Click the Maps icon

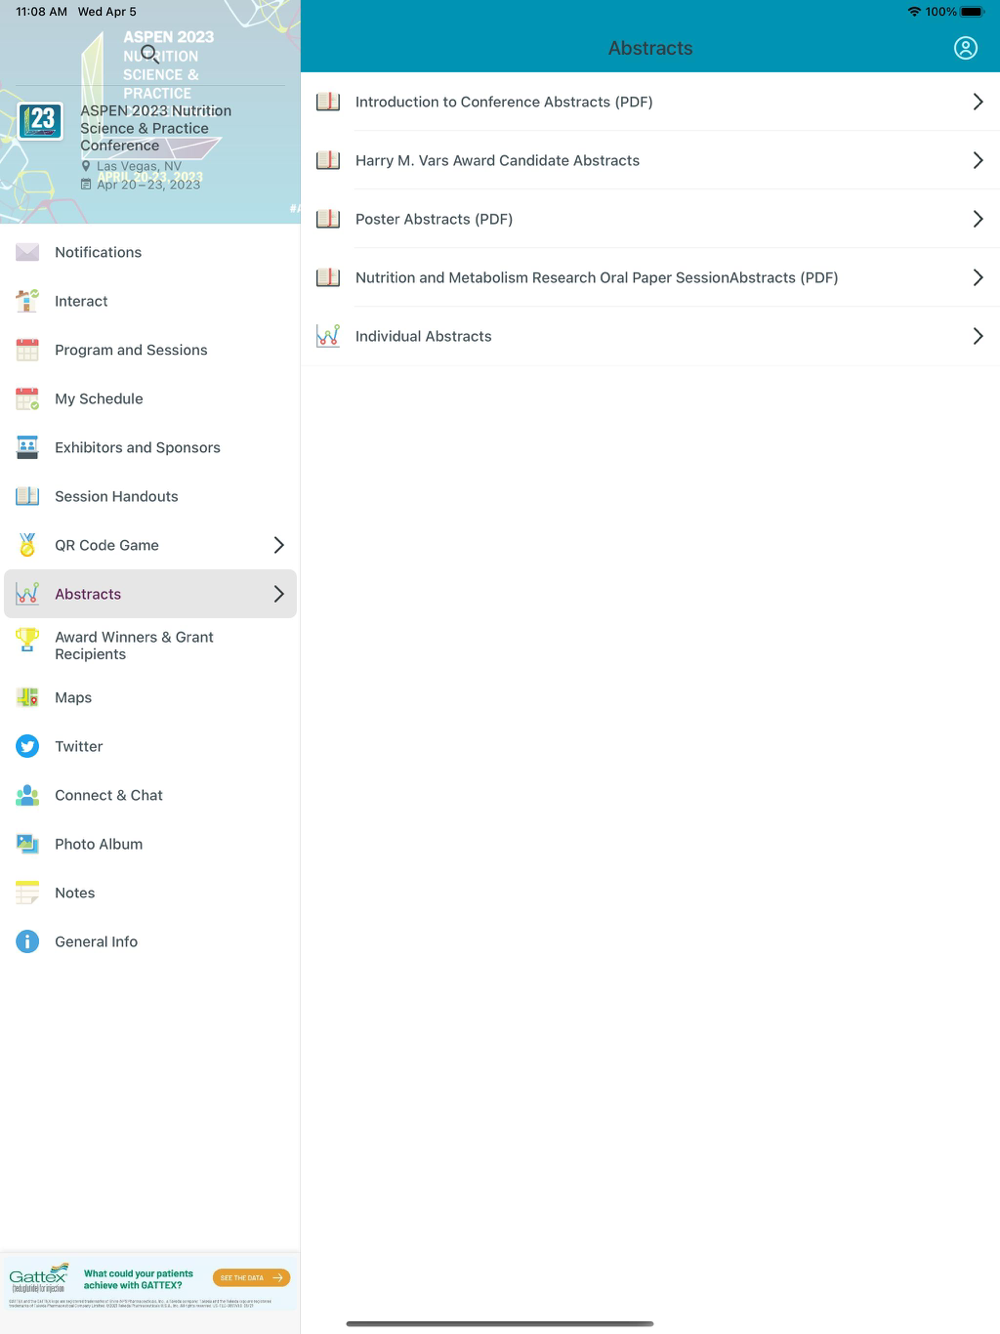28,698
